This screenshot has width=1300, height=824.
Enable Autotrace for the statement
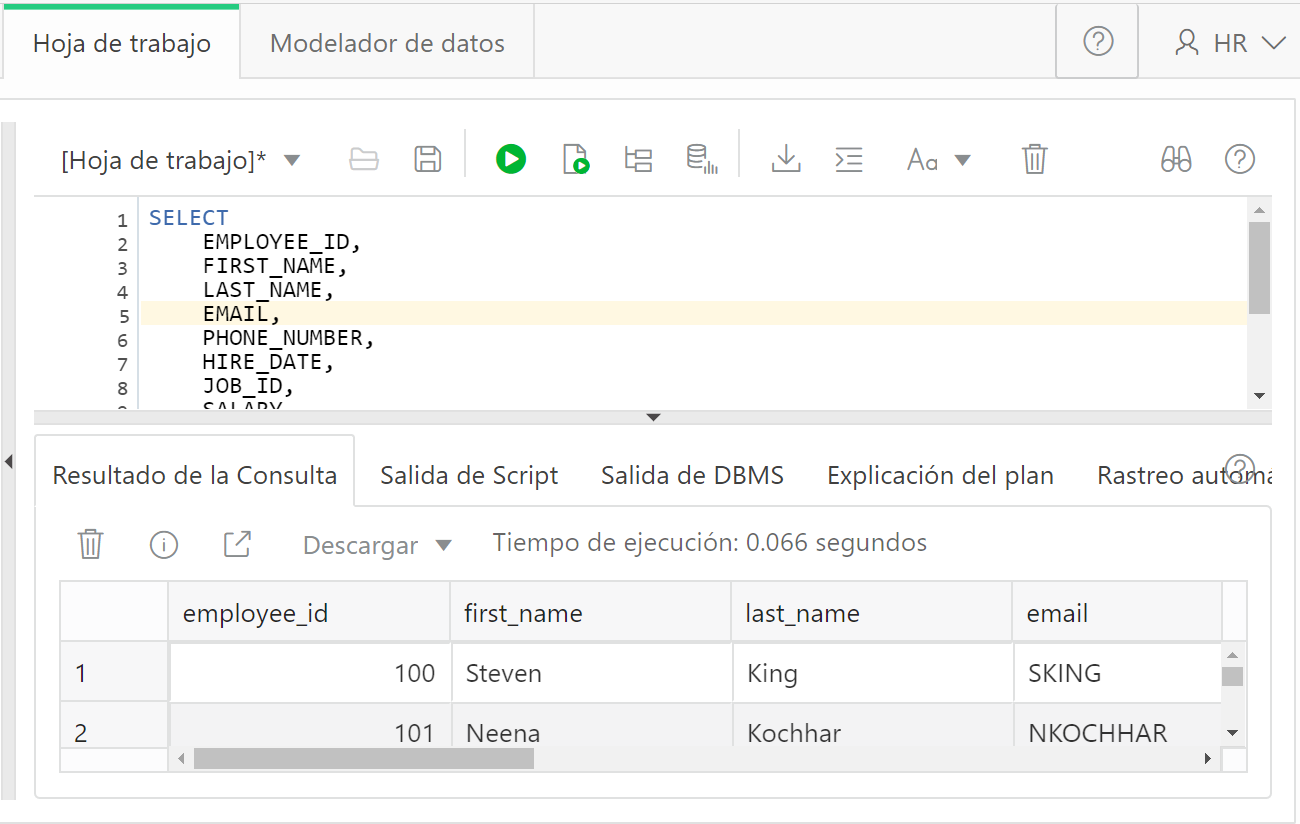point(704,159)
